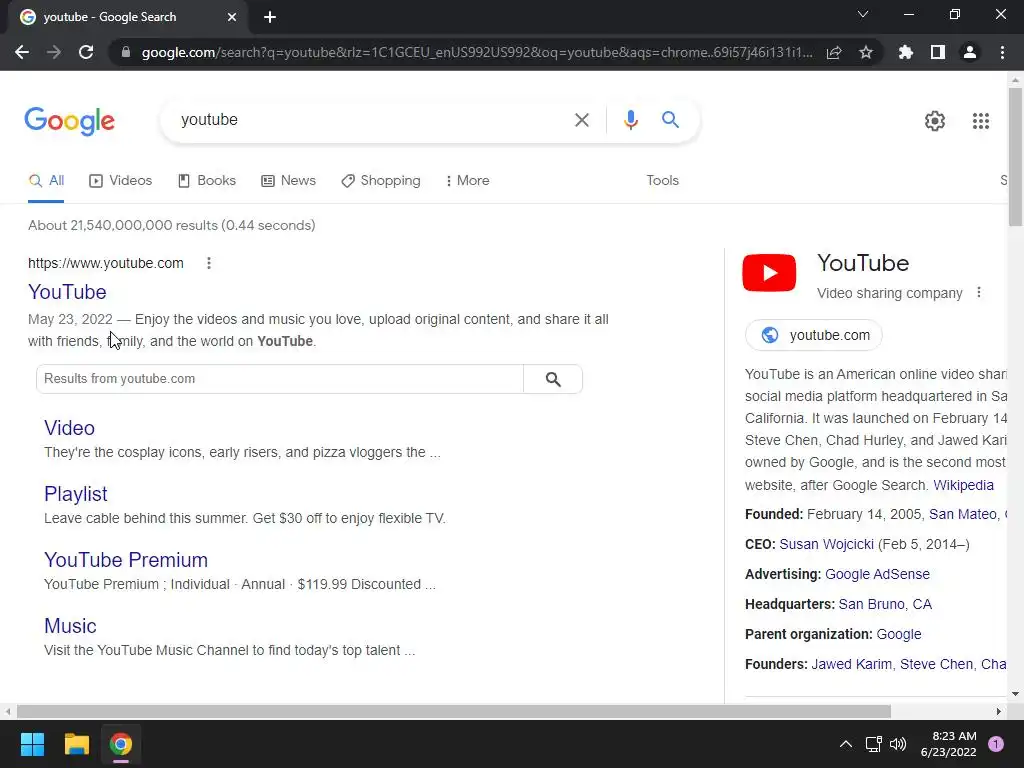
Task: Open the San Bruno, CA link
Action: coord(885,605)
